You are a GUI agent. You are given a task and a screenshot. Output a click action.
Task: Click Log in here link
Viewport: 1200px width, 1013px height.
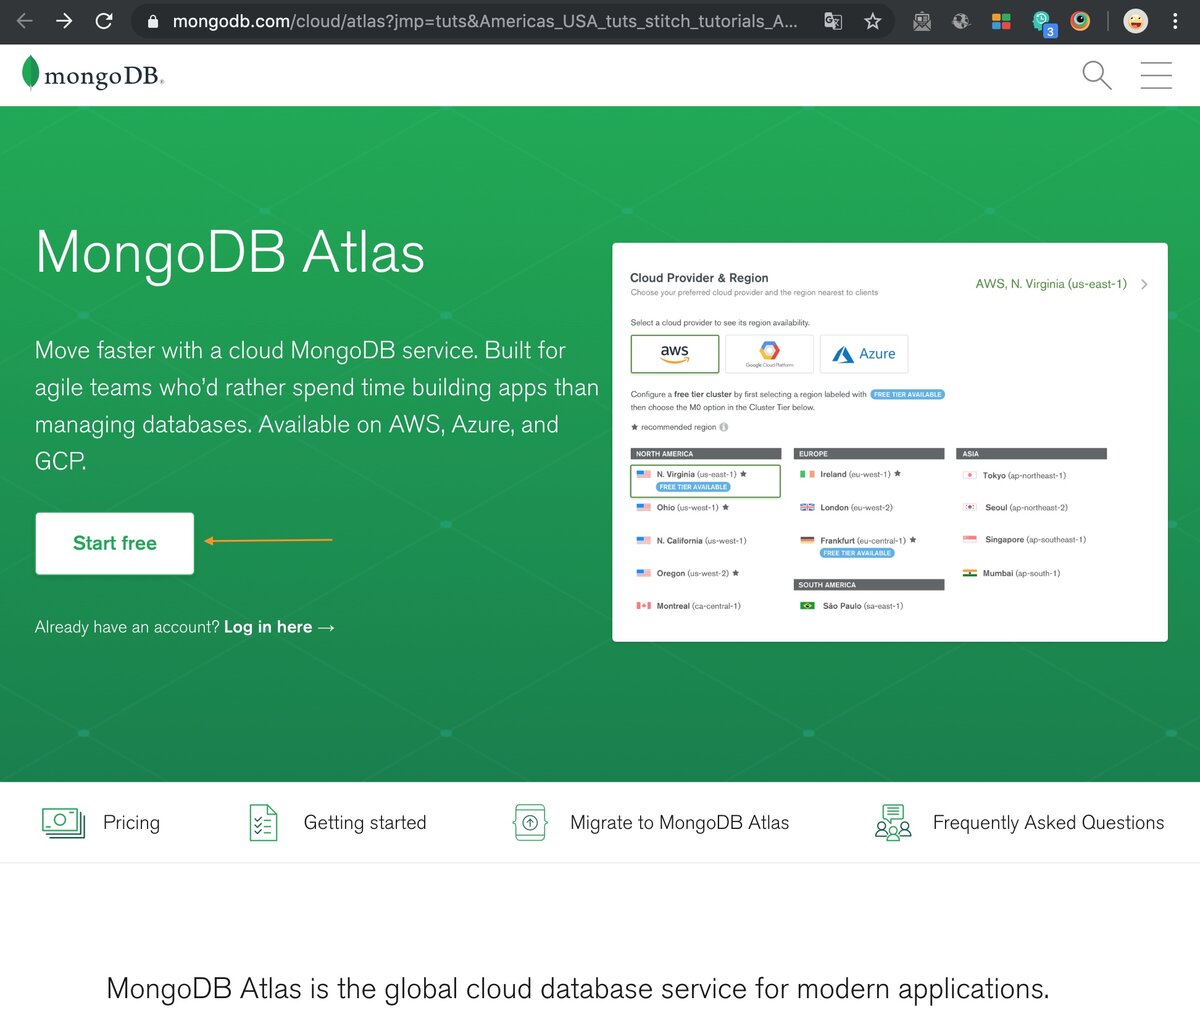[279, 627]
